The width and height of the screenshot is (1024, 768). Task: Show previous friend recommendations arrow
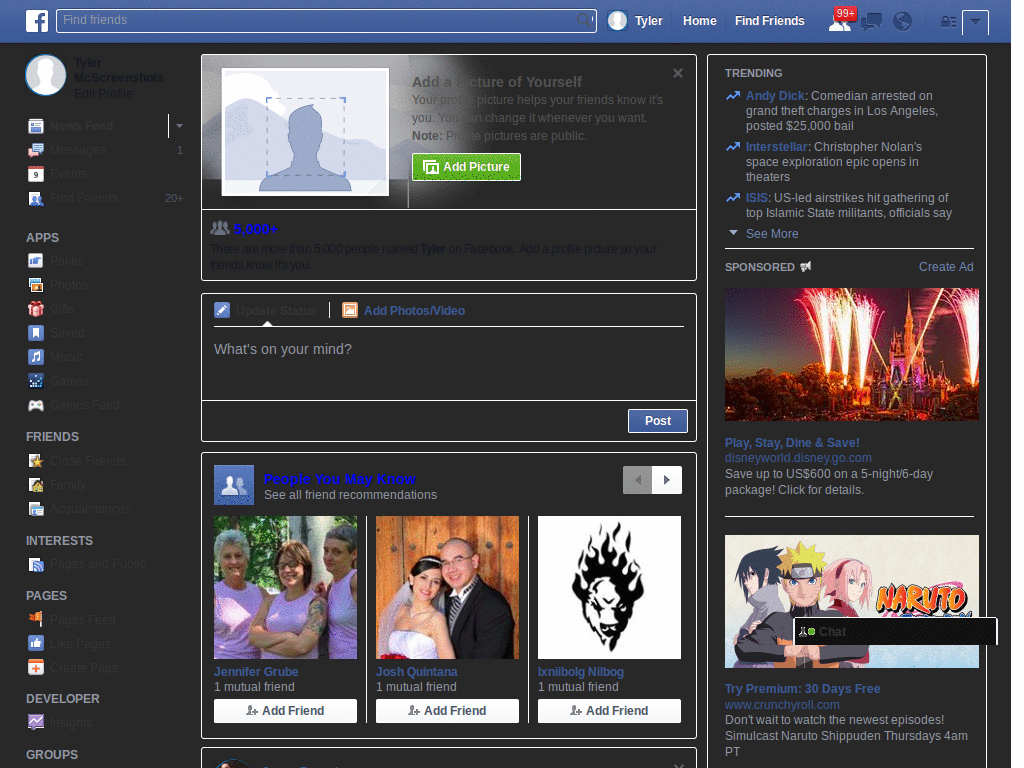click(x=637, y=480)
